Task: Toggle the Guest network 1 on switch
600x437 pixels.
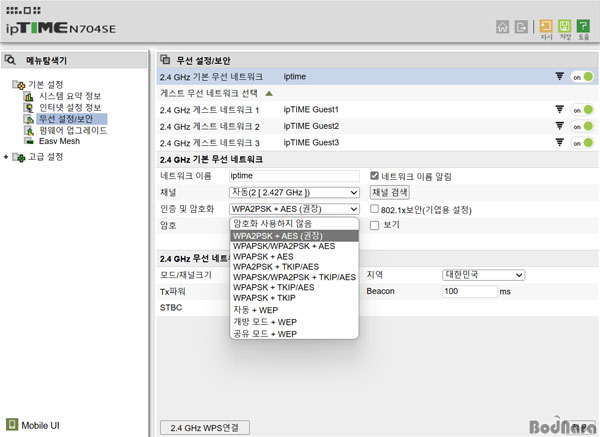Action: tap(582, 110)
